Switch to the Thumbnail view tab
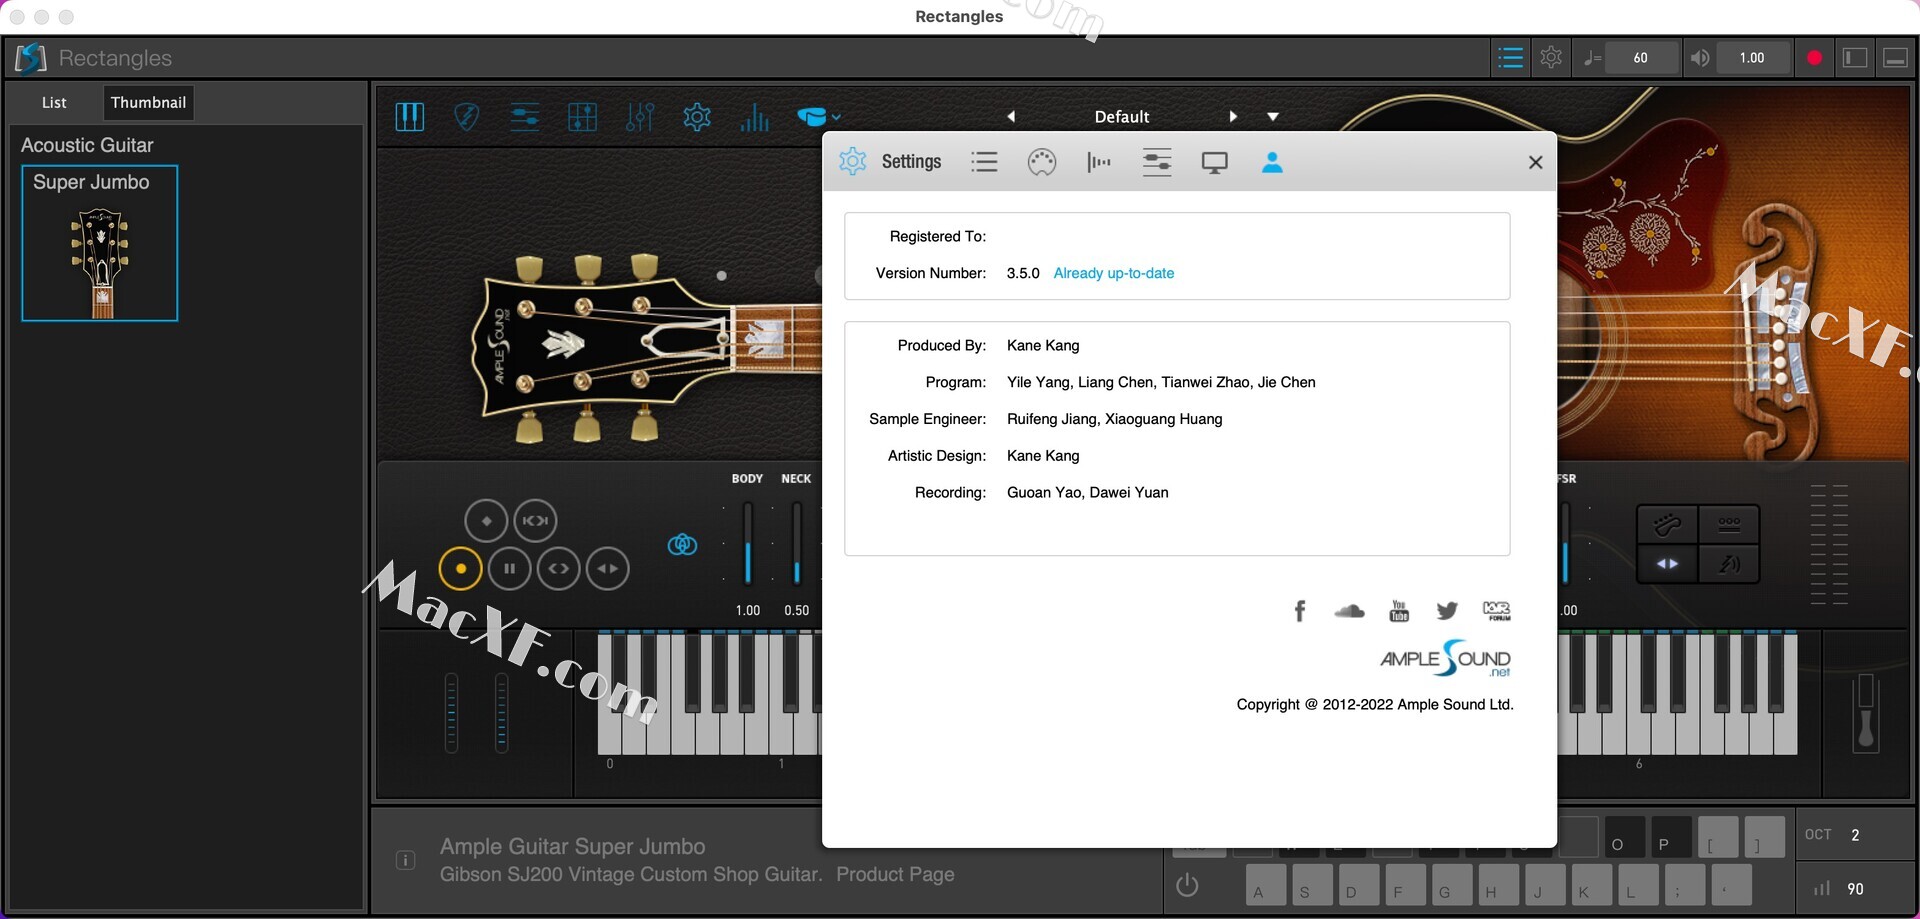Viewport: 1920px width, 919px height. pos(148,103)
